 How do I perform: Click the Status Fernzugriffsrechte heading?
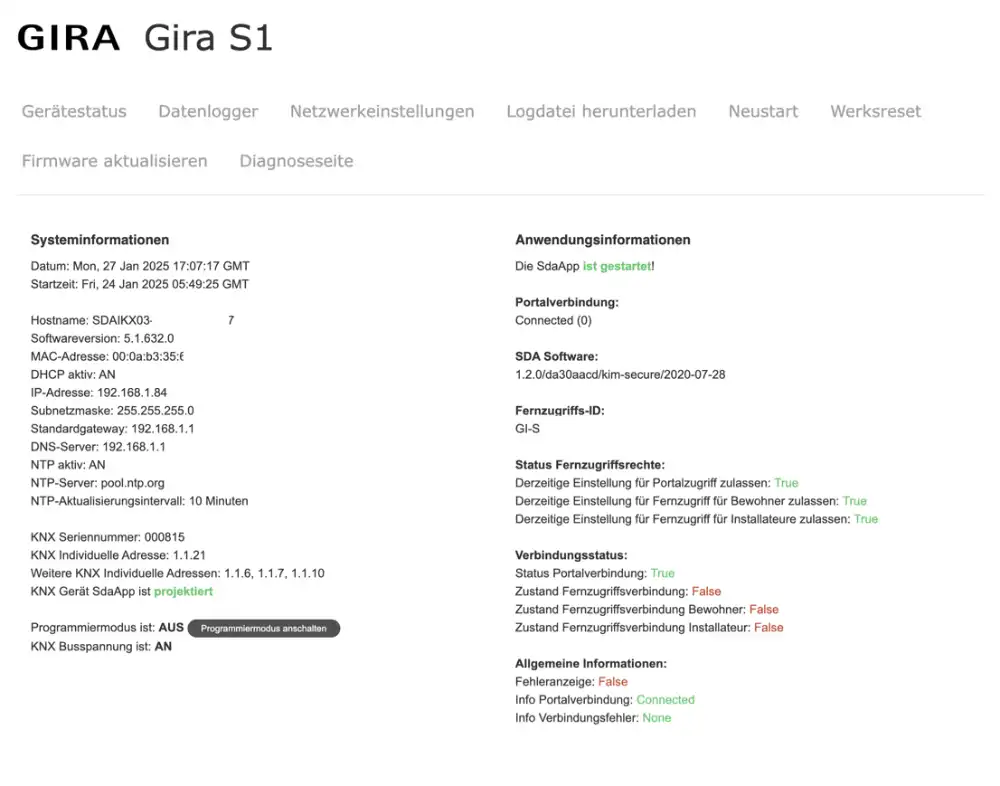click(x=590, y=465)
